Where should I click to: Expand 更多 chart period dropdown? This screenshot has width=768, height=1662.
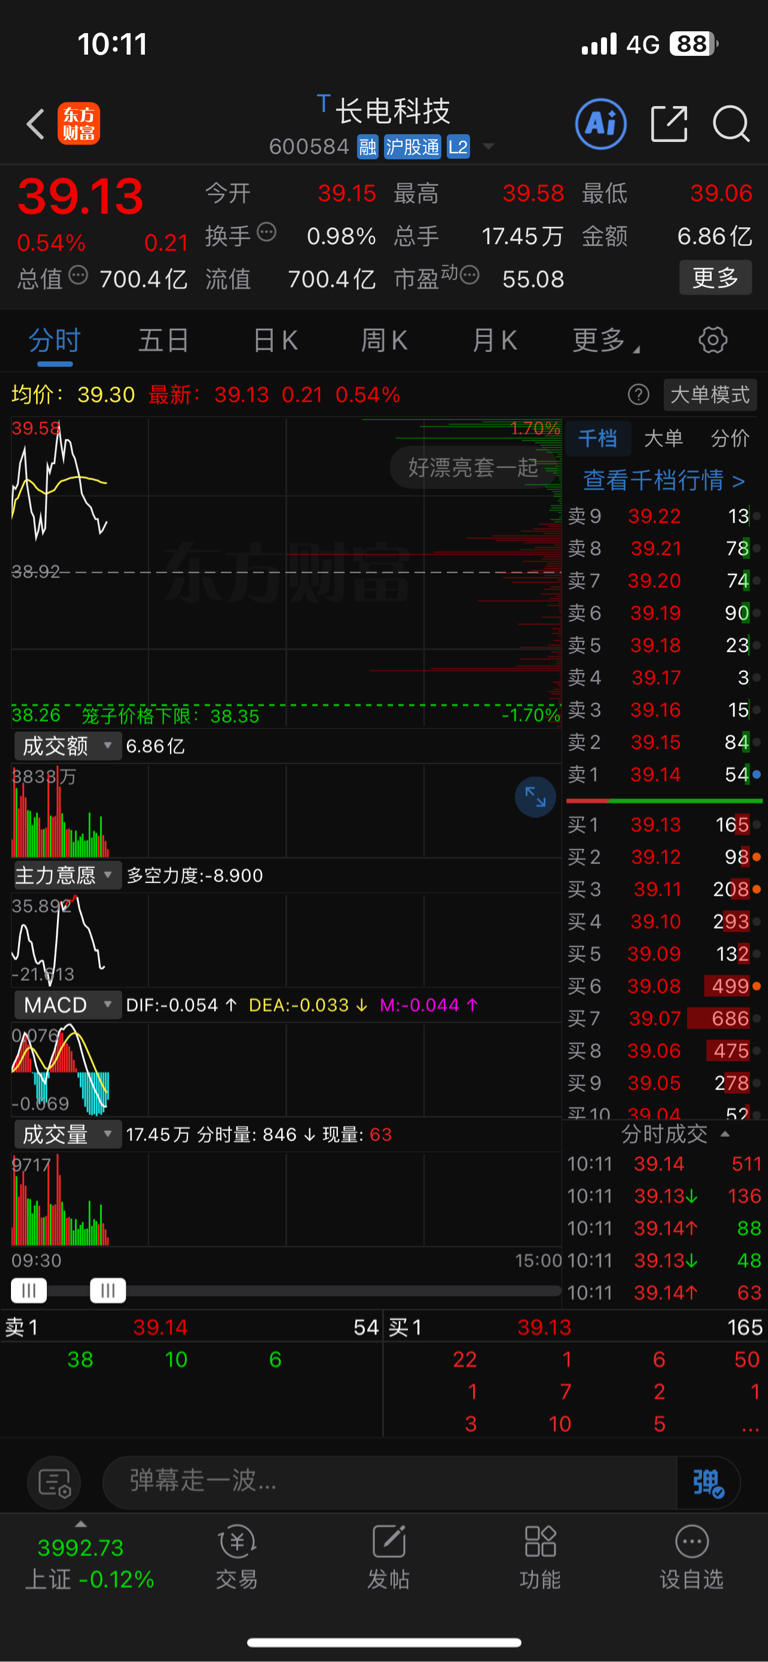coord(606,341)
